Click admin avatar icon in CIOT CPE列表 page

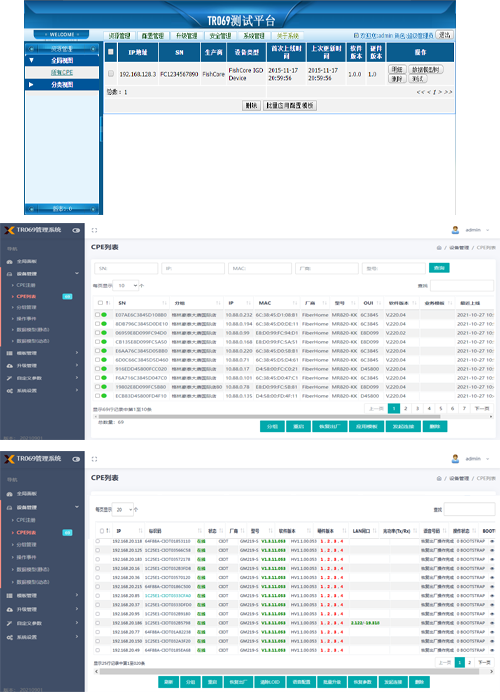tap(455, 458)
